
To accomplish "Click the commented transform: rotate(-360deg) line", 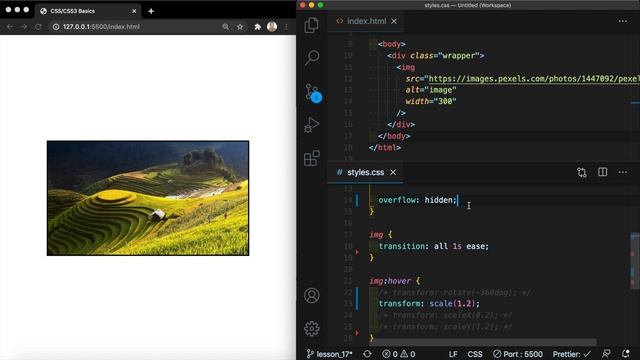I will (455, 292).
